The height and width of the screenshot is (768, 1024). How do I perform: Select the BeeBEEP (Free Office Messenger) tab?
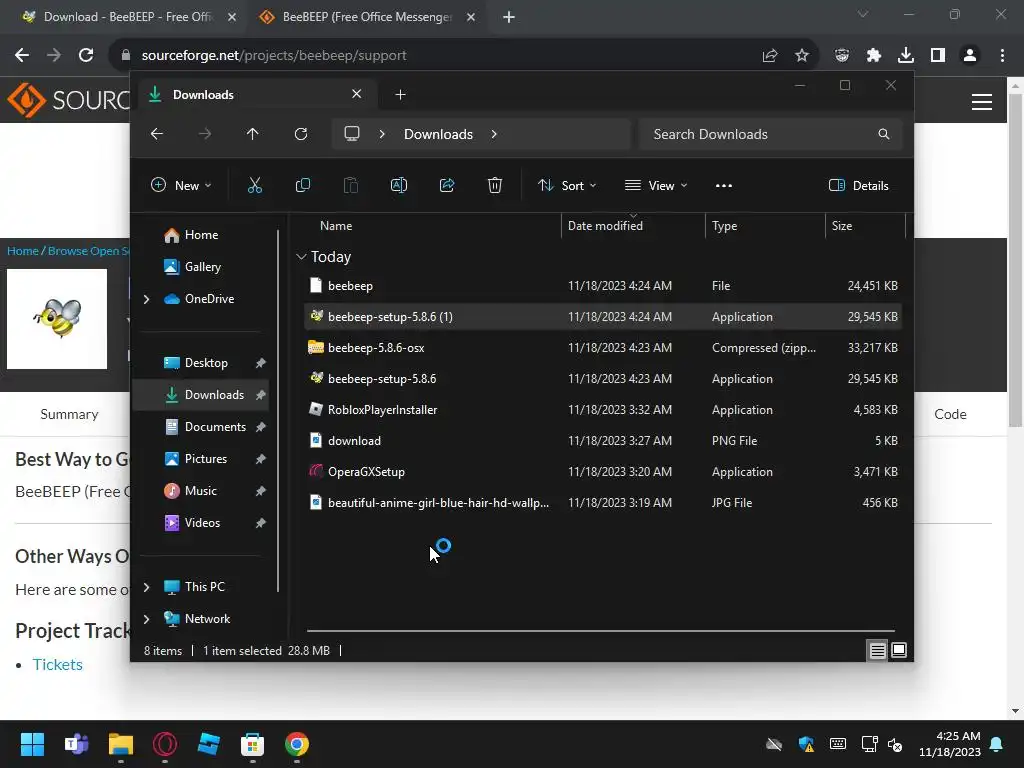(x=366, y=17)
